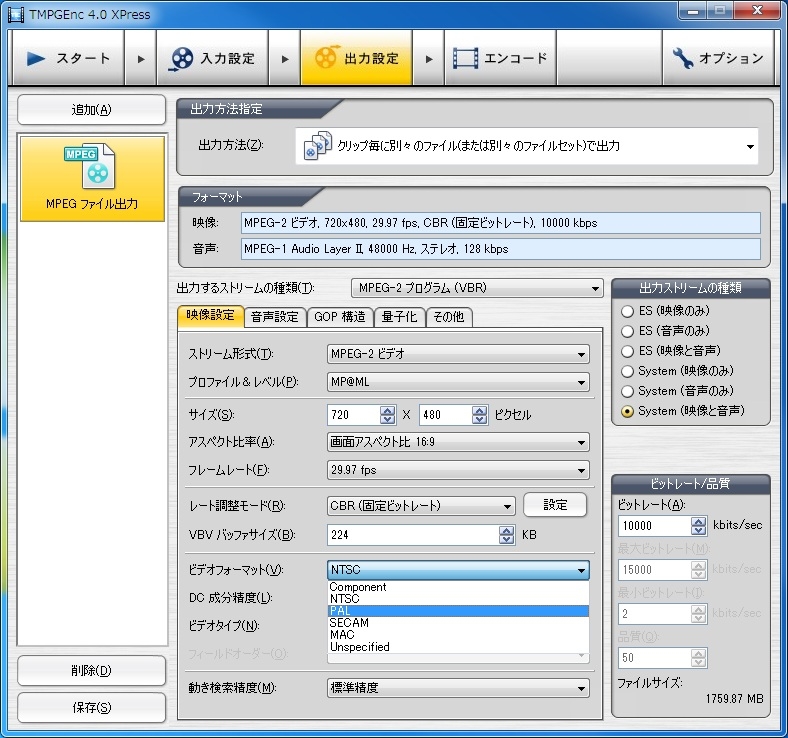Click the TMPGEnc title bar app icon
This screenshot has width=788, height=738.
tap(13, 12)
